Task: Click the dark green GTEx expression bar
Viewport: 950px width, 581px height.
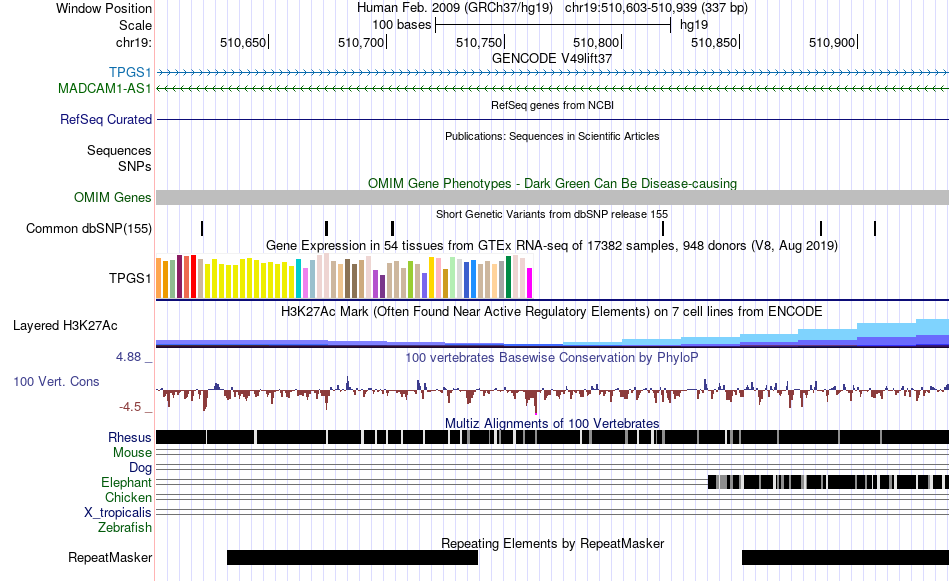Action: [x=508, y=277]
